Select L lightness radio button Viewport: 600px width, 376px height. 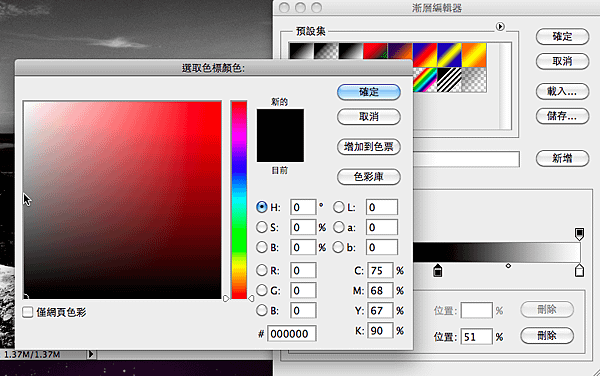[x=339, y=207]
